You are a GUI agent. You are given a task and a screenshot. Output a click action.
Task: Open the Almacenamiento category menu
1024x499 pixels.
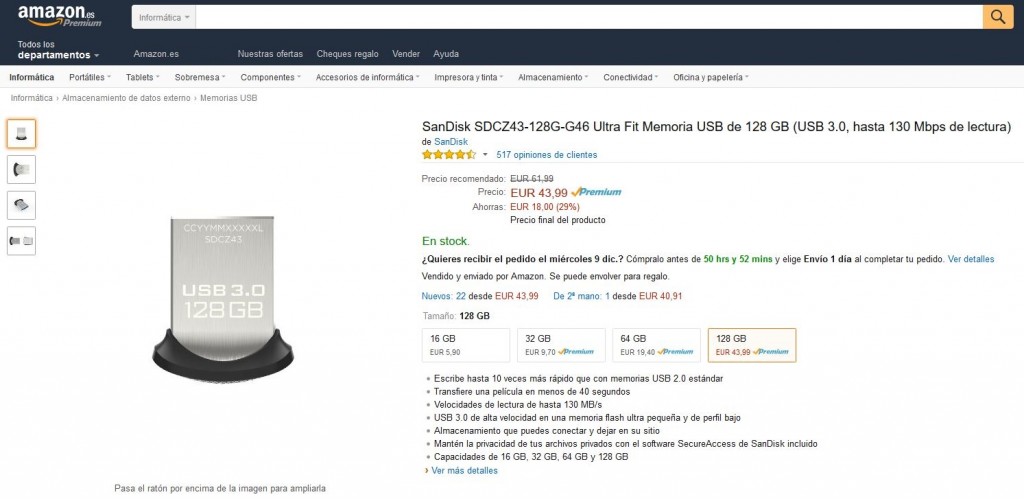point(552,77)
